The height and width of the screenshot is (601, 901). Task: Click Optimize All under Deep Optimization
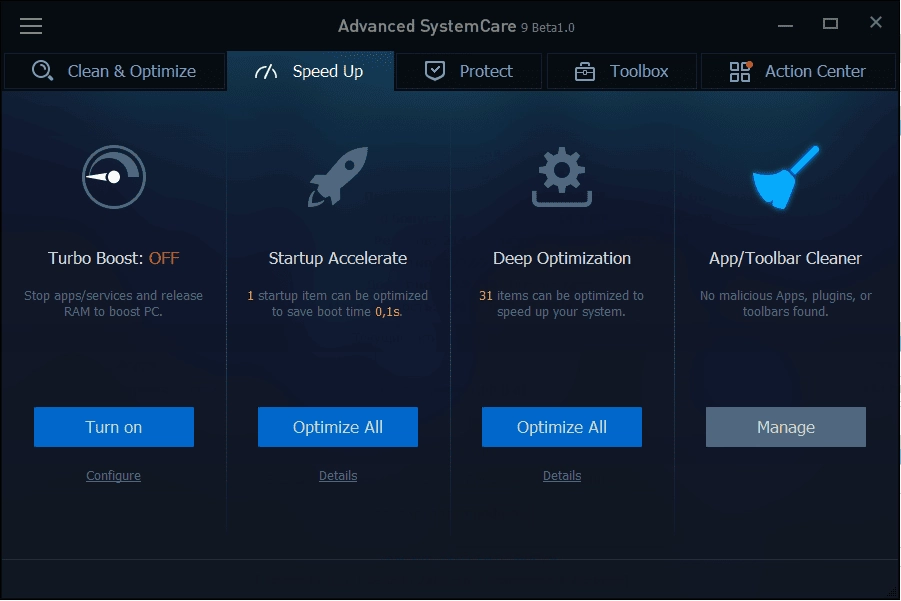point(562,427)
